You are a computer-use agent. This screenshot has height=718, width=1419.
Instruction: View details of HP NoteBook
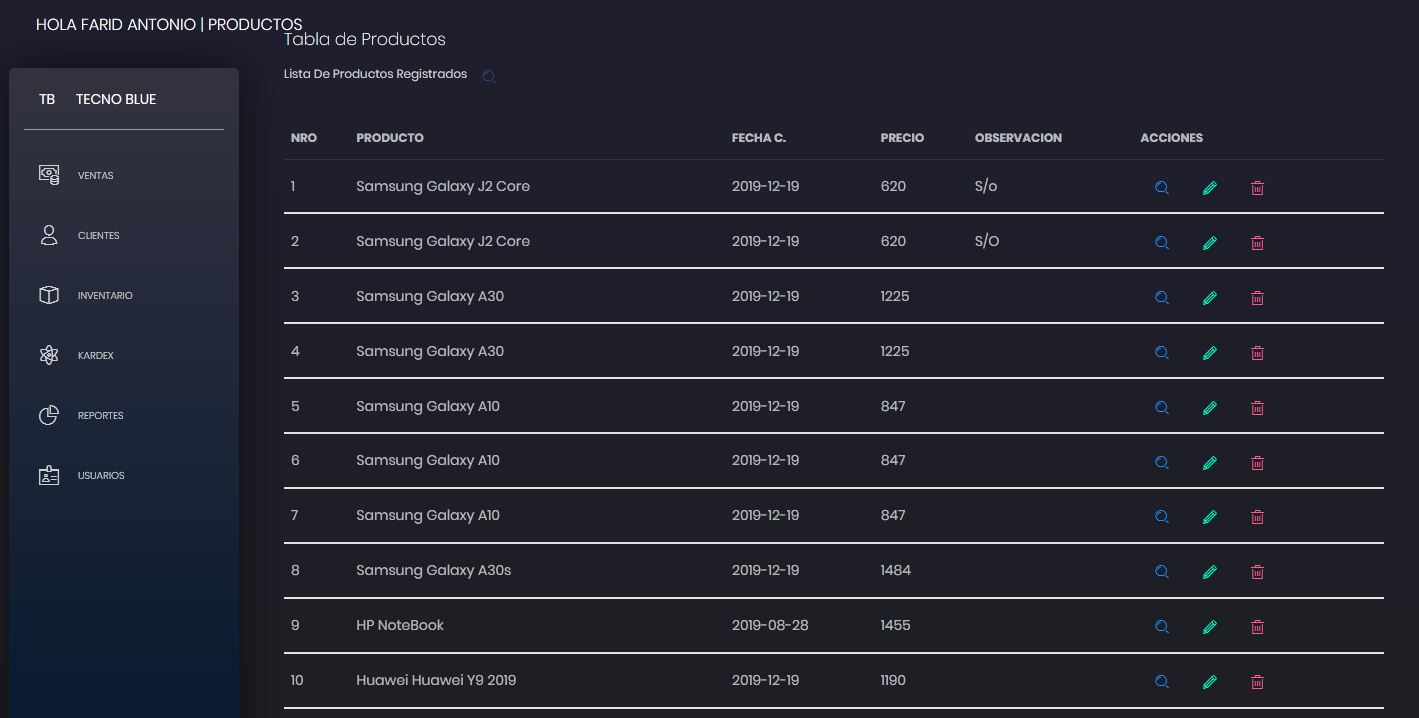(1162, 627)
